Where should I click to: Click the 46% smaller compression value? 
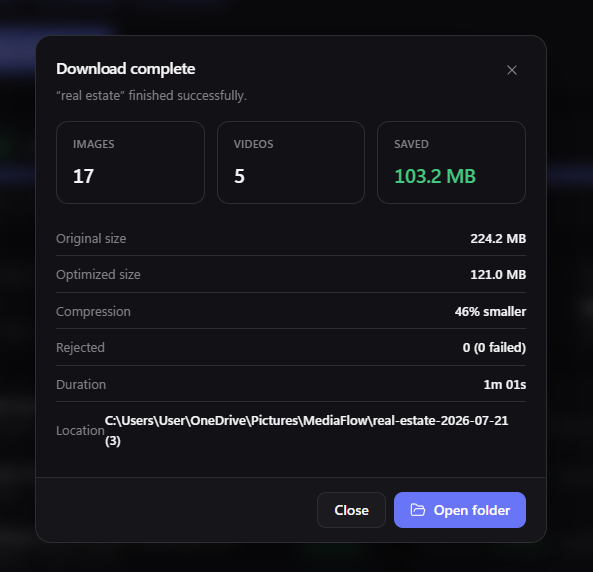click(x=490, y=312)
